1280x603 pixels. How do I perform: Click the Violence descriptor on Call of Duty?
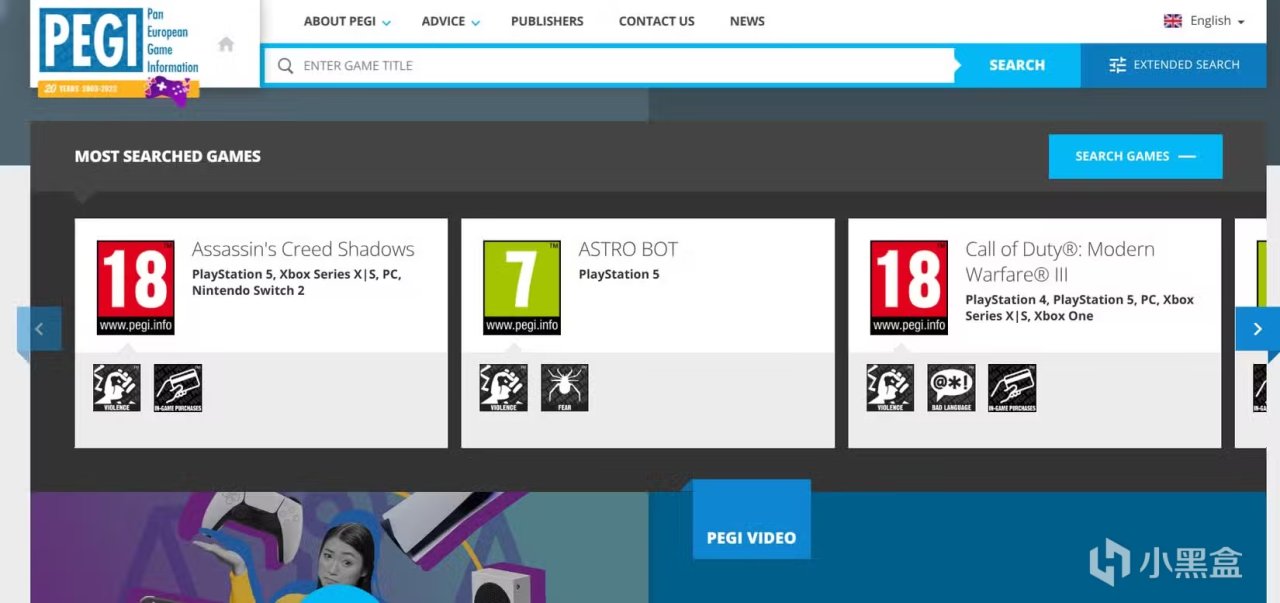tap(890, 388)
